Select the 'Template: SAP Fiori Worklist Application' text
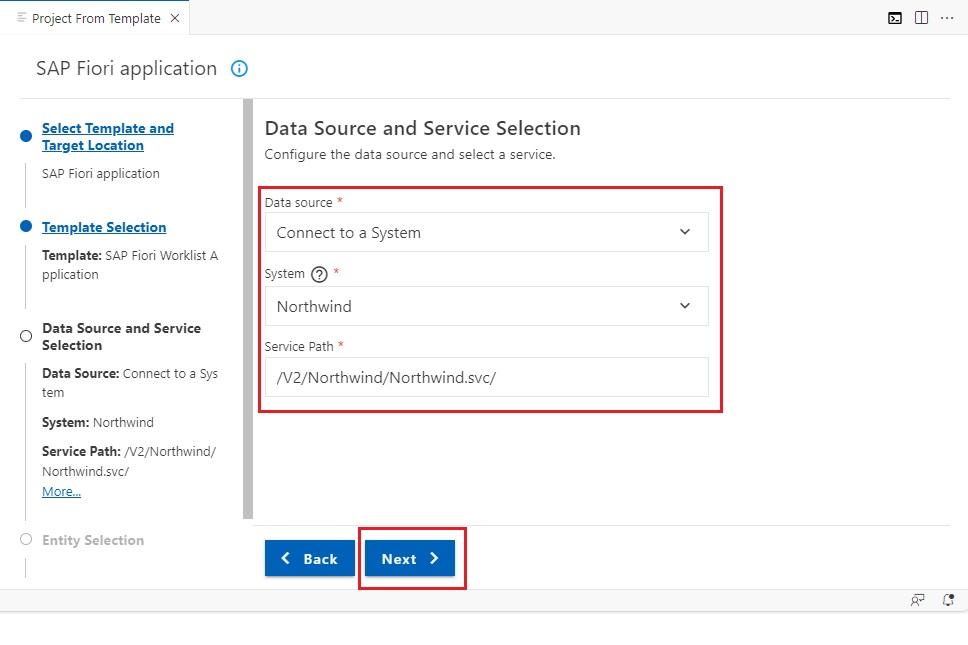The height and width of the screenshot is (645, 968). [x=130, y=265]
